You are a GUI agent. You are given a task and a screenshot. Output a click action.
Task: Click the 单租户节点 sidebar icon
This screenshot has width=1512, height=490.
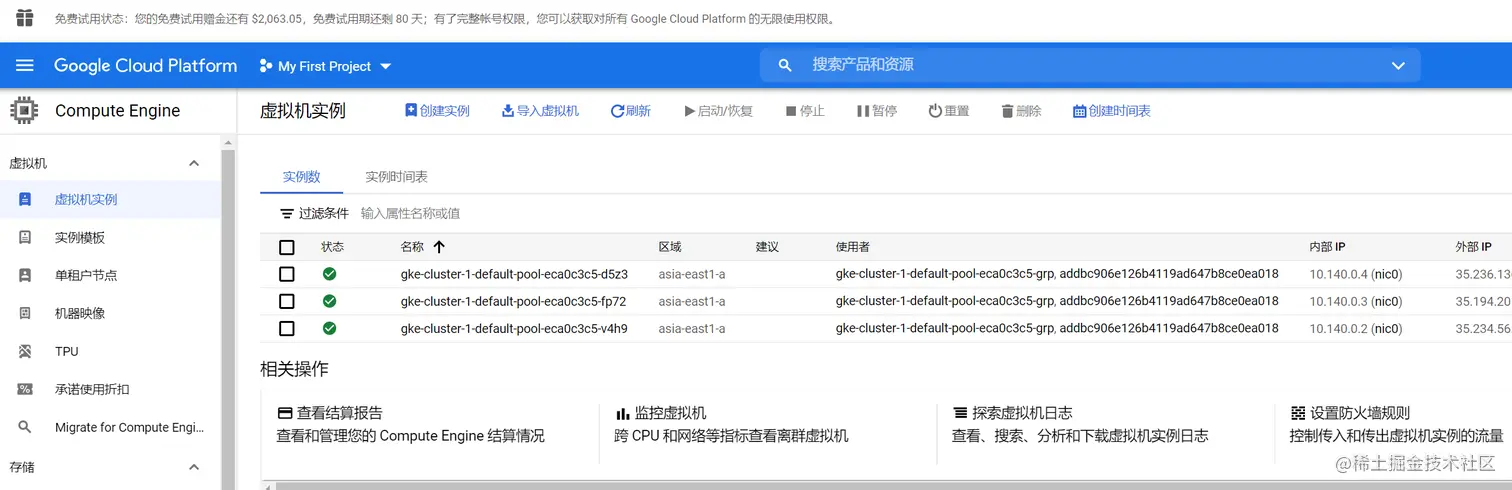coord(25,275)
